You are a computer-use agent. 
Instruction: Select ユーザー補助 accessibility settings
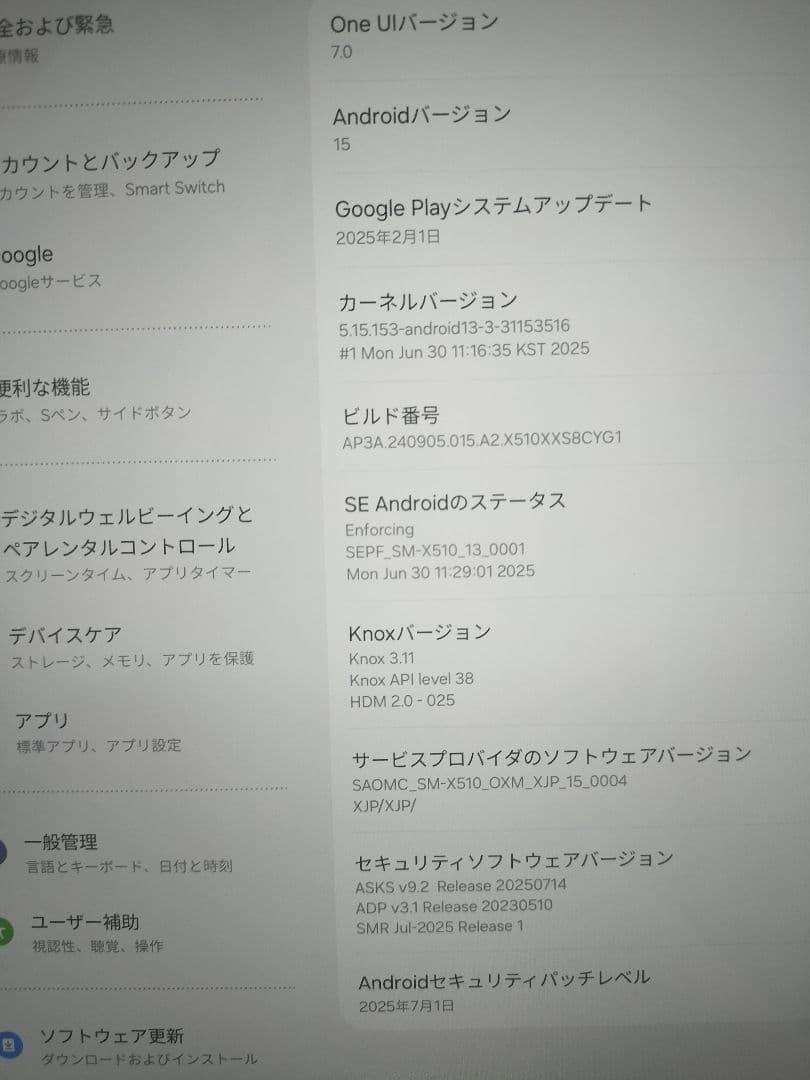pyautogui.click(x=85, y=931)
